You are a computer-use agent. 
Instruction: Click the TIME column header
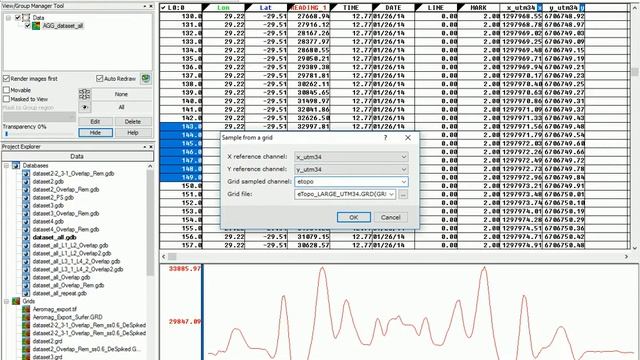pyautogui.click(x=351, y=8)
